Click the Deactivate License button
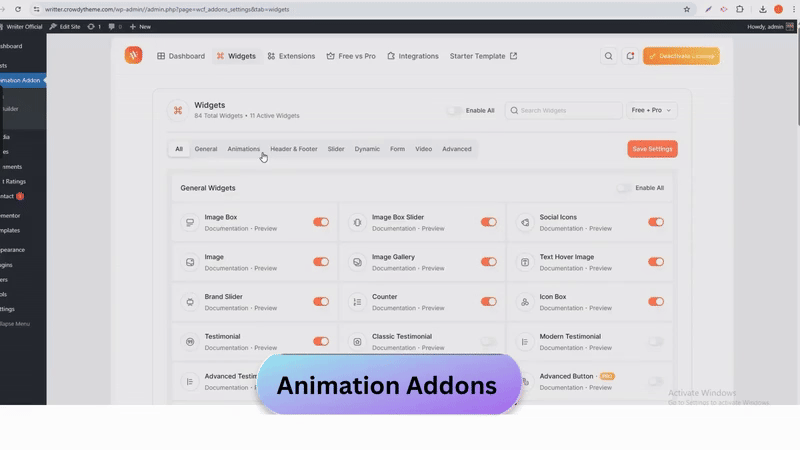 coord(682,56)
